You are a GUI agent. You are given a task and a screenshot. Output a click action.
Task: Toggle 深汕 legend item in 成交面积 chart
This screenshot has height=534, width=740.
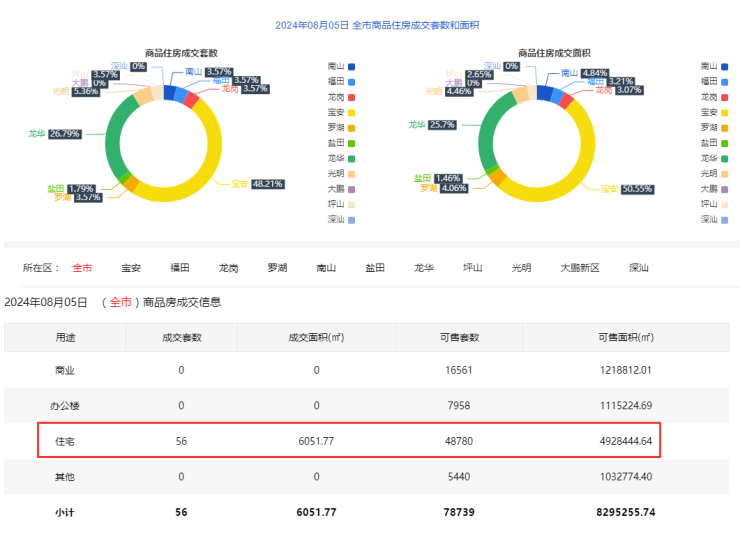715,219
